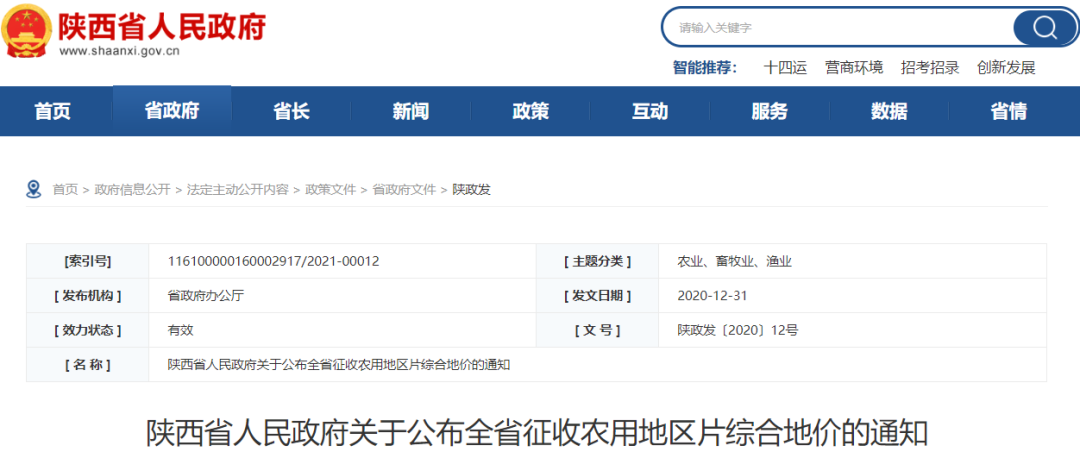1080x452 pixels.
Task: Click the location pin breadcrumb icon
Action: tap(33, 189)
